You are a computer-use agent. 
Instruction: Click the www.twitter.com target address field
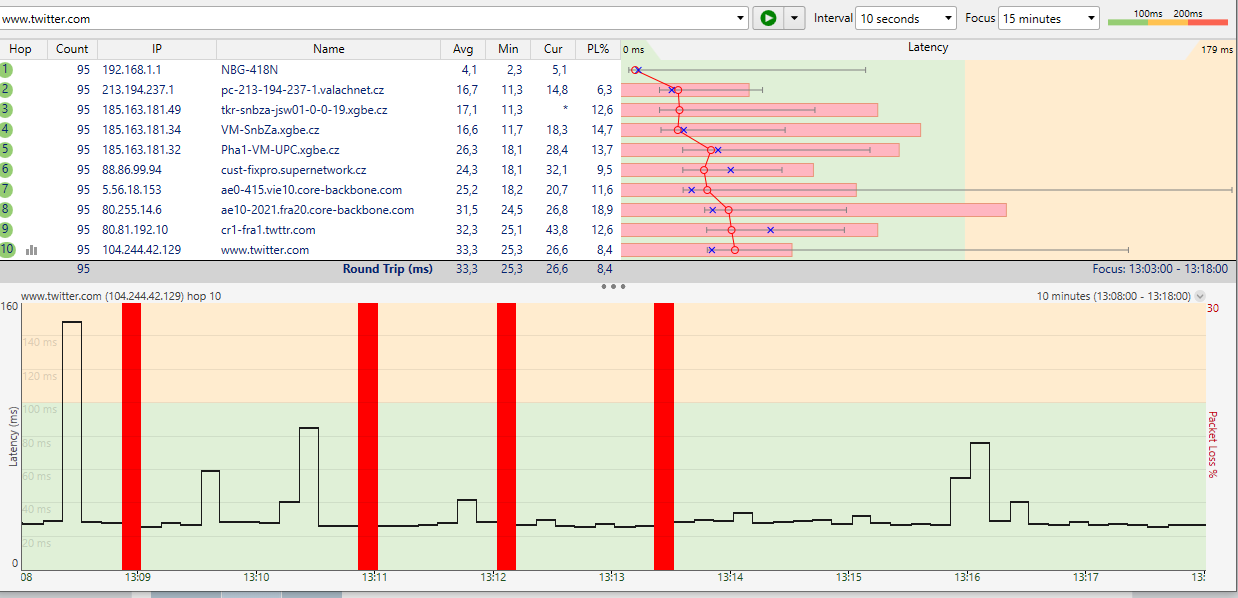click(370, 18)
